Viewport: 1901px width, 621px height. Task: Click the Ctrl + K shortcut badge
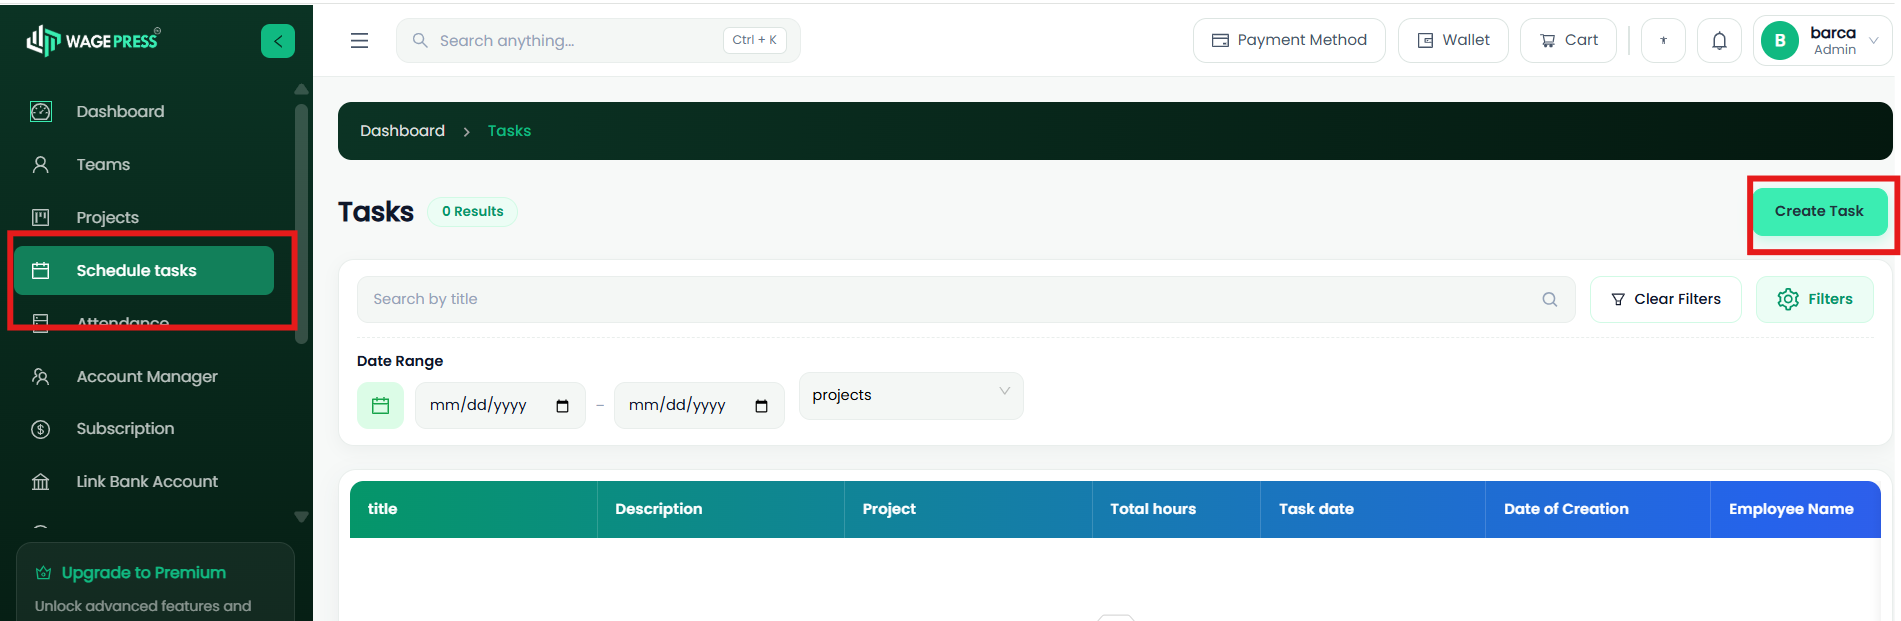(x=755, y=40)
